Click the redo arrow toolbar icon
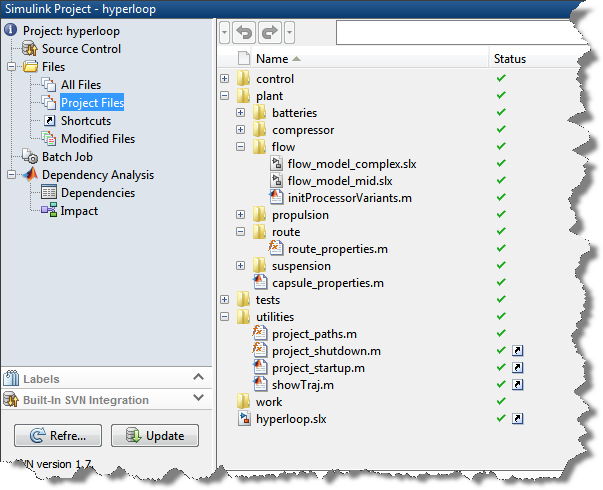 [268, 32]
